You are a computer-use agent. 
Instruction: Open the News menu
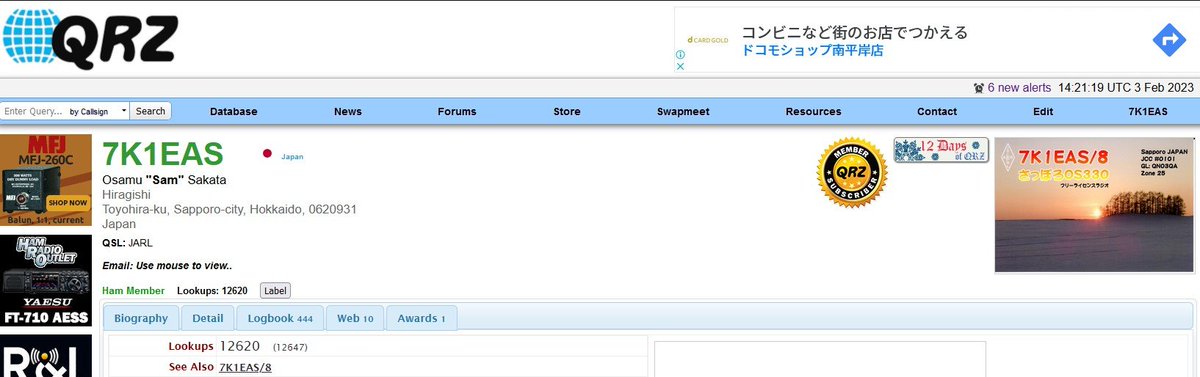[x=348, y=111]
